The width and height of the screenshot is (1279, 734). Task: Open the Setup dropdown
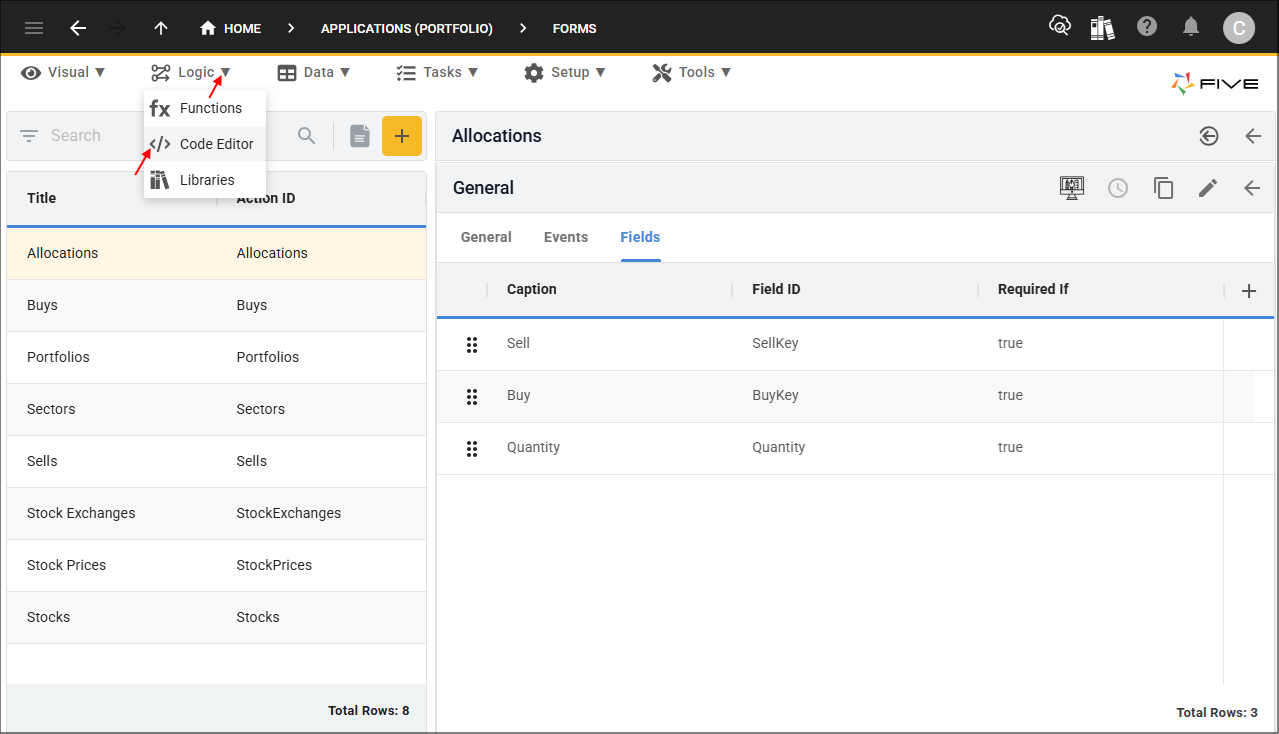tap(565, 72)
